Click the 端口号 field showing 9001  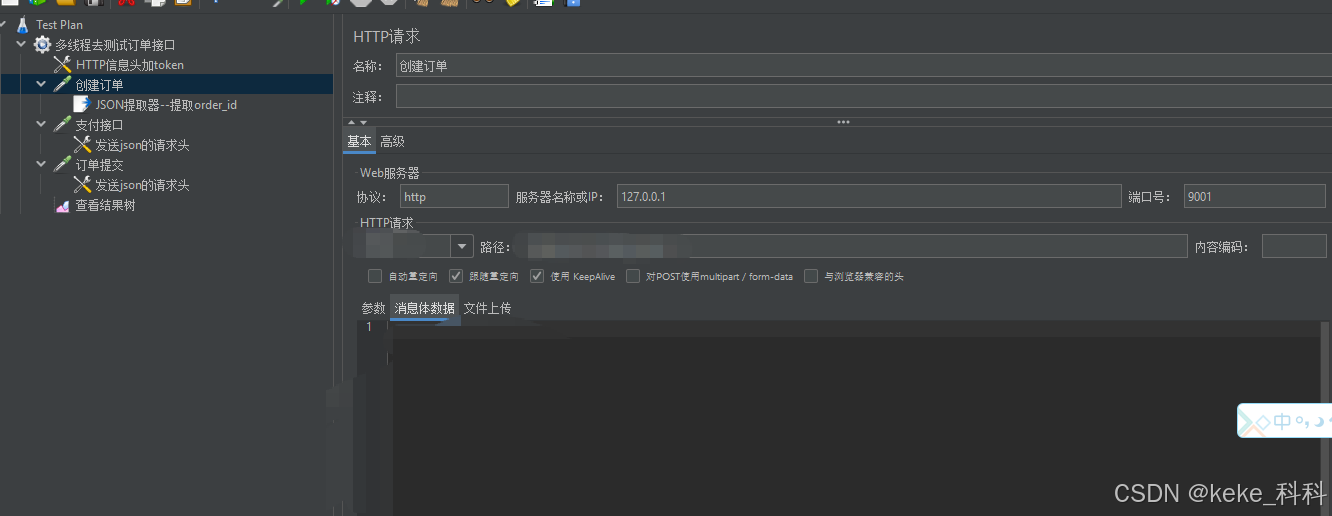(x=1255, y=196)
